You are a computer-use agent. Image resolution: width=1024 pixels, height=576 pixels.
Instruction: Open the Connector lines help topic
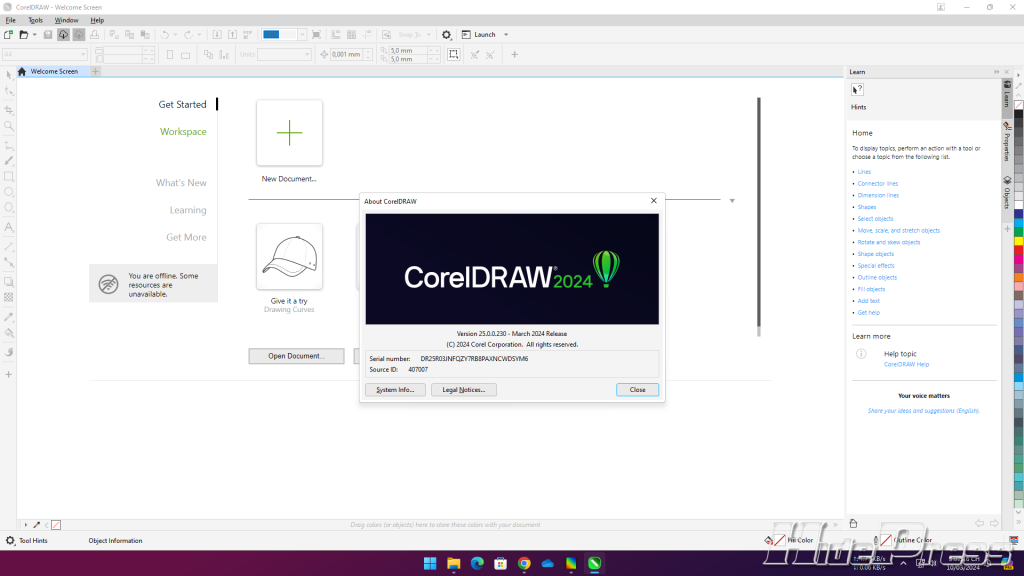[x=877, y=184]
